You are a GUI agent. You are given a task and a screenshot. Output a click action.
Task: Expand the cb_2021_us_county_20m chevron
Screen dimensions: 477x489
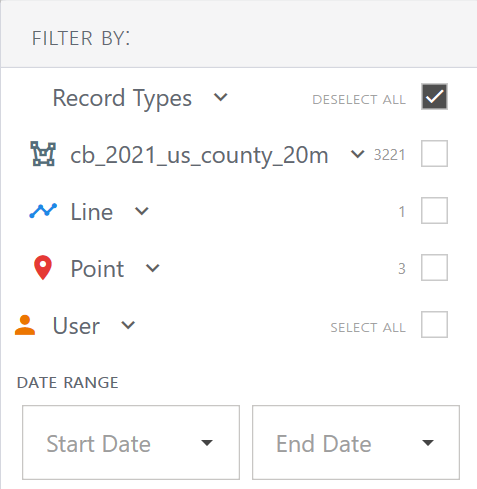[357, 154]
